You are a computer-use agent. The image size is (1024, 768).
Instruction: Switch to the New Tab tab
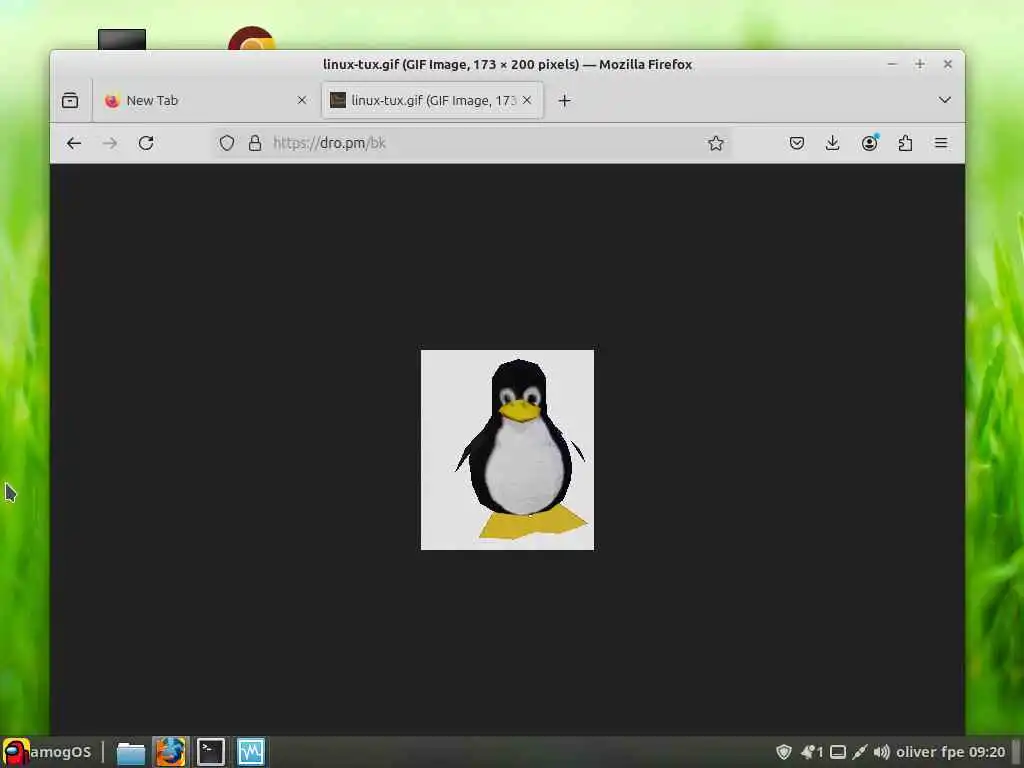pyautogui.click(x=202, y=101)
